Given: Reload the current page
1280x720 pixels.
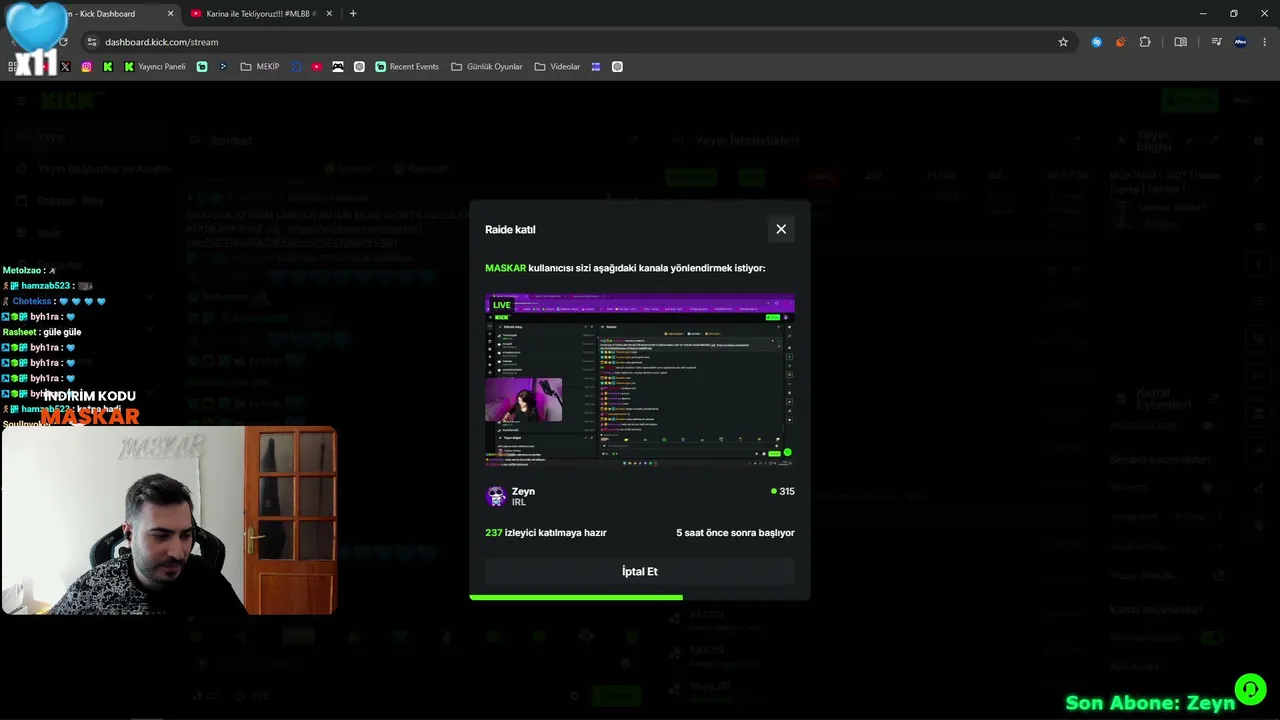Looking at the screenshot, I should pyautogui.click(x=63, y=42).
